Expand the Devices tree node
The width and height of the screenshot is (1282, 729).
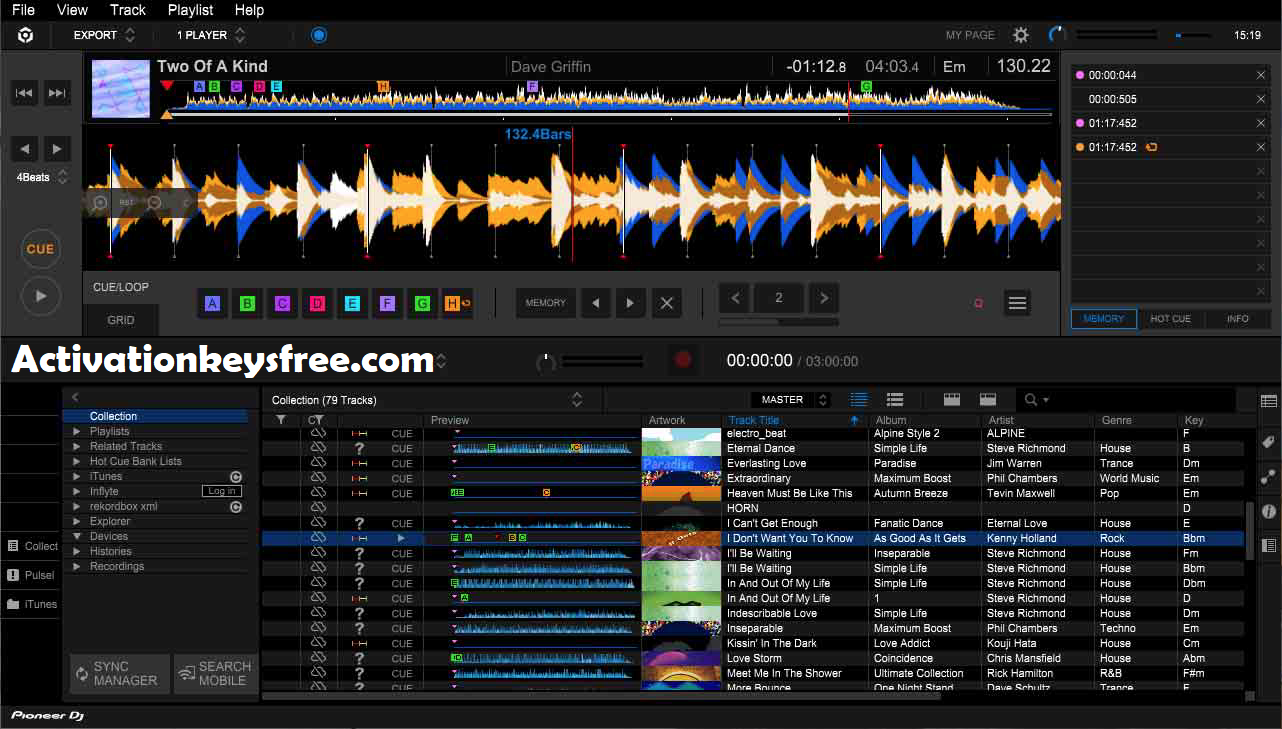click(77, 537)
